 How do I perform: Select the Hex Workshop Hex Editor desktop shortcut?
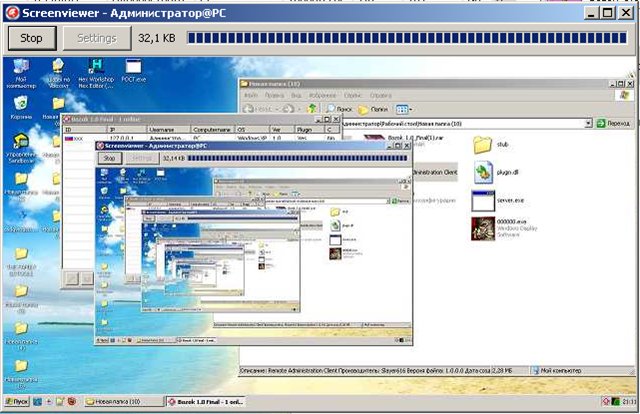tap(96, 73)
